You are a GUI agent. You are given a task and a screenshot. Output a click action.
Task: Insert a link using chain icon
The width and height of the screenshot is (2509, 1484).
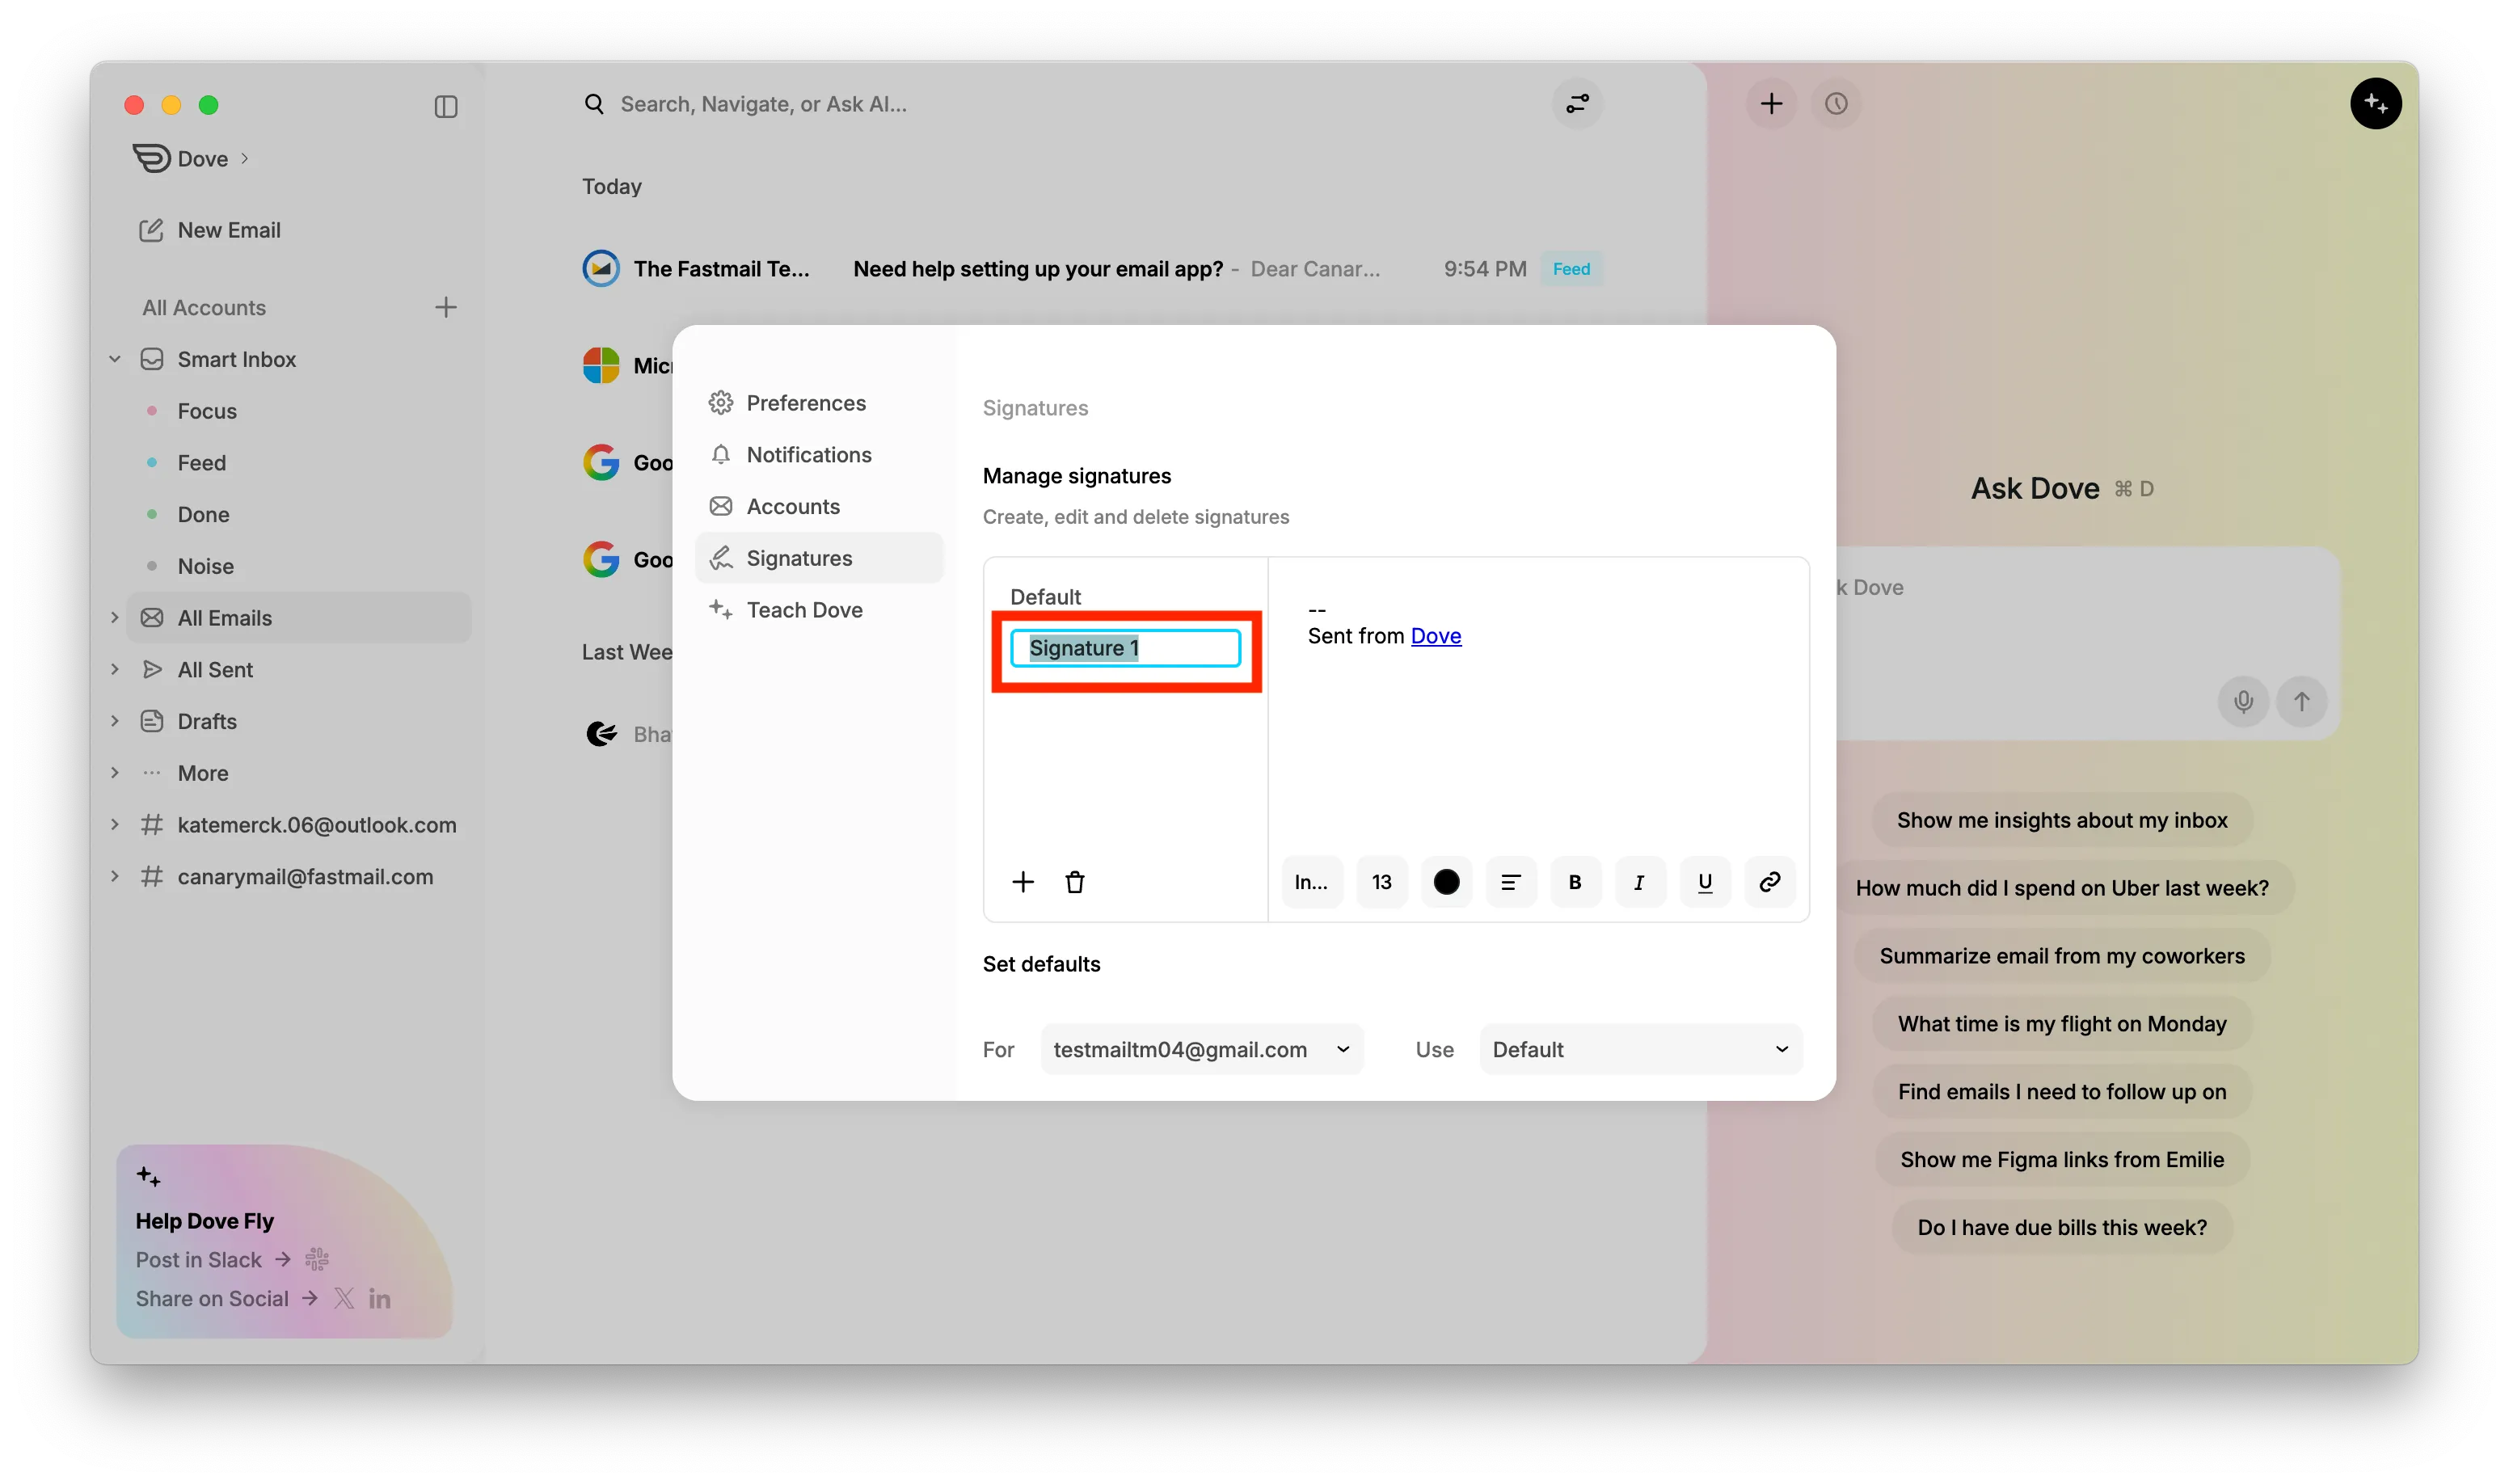point(1769,882)
